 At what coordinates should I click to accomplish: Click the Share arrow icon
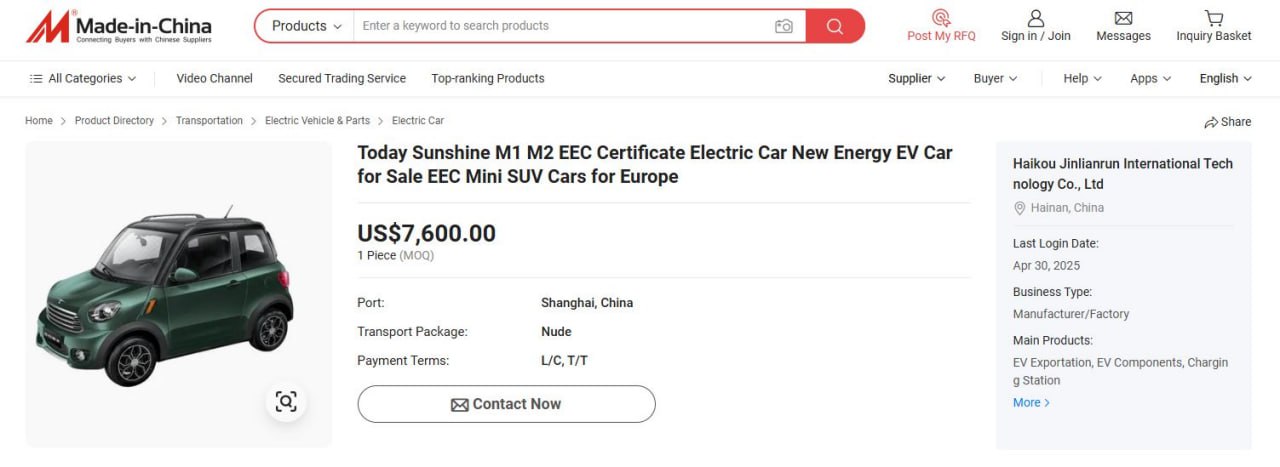coord(1211,122)
